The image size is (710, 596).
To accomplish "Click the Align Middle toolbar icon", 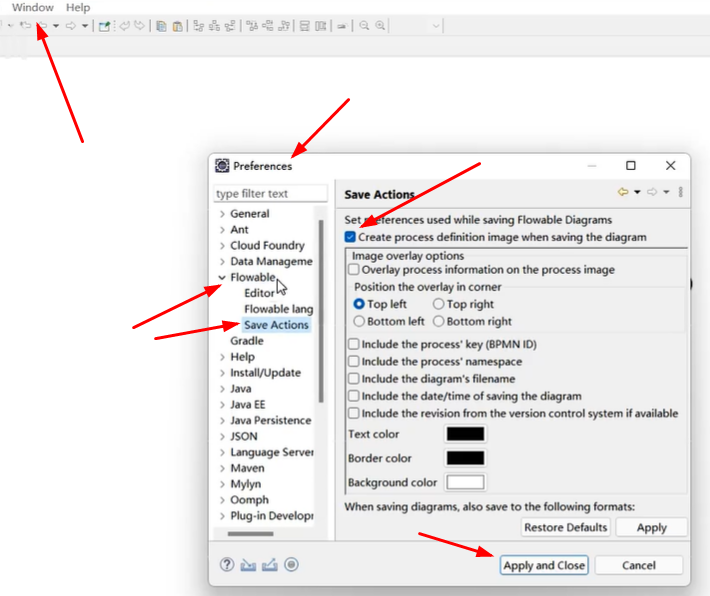I will point(268,26).
